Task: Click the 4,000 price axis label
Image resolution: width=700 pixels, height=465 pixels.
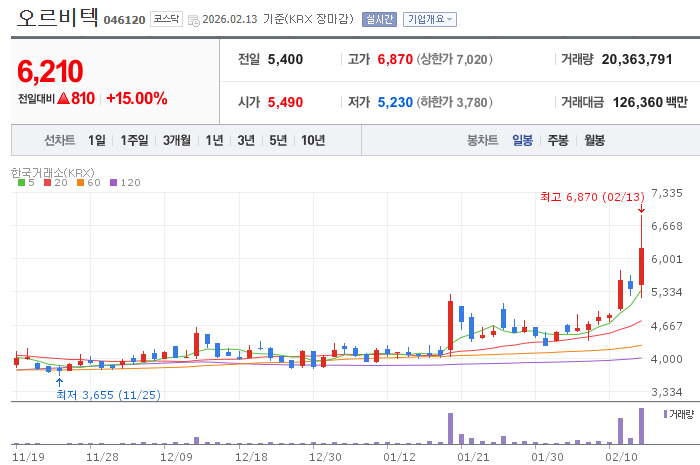Action: [x=667, y=359]
